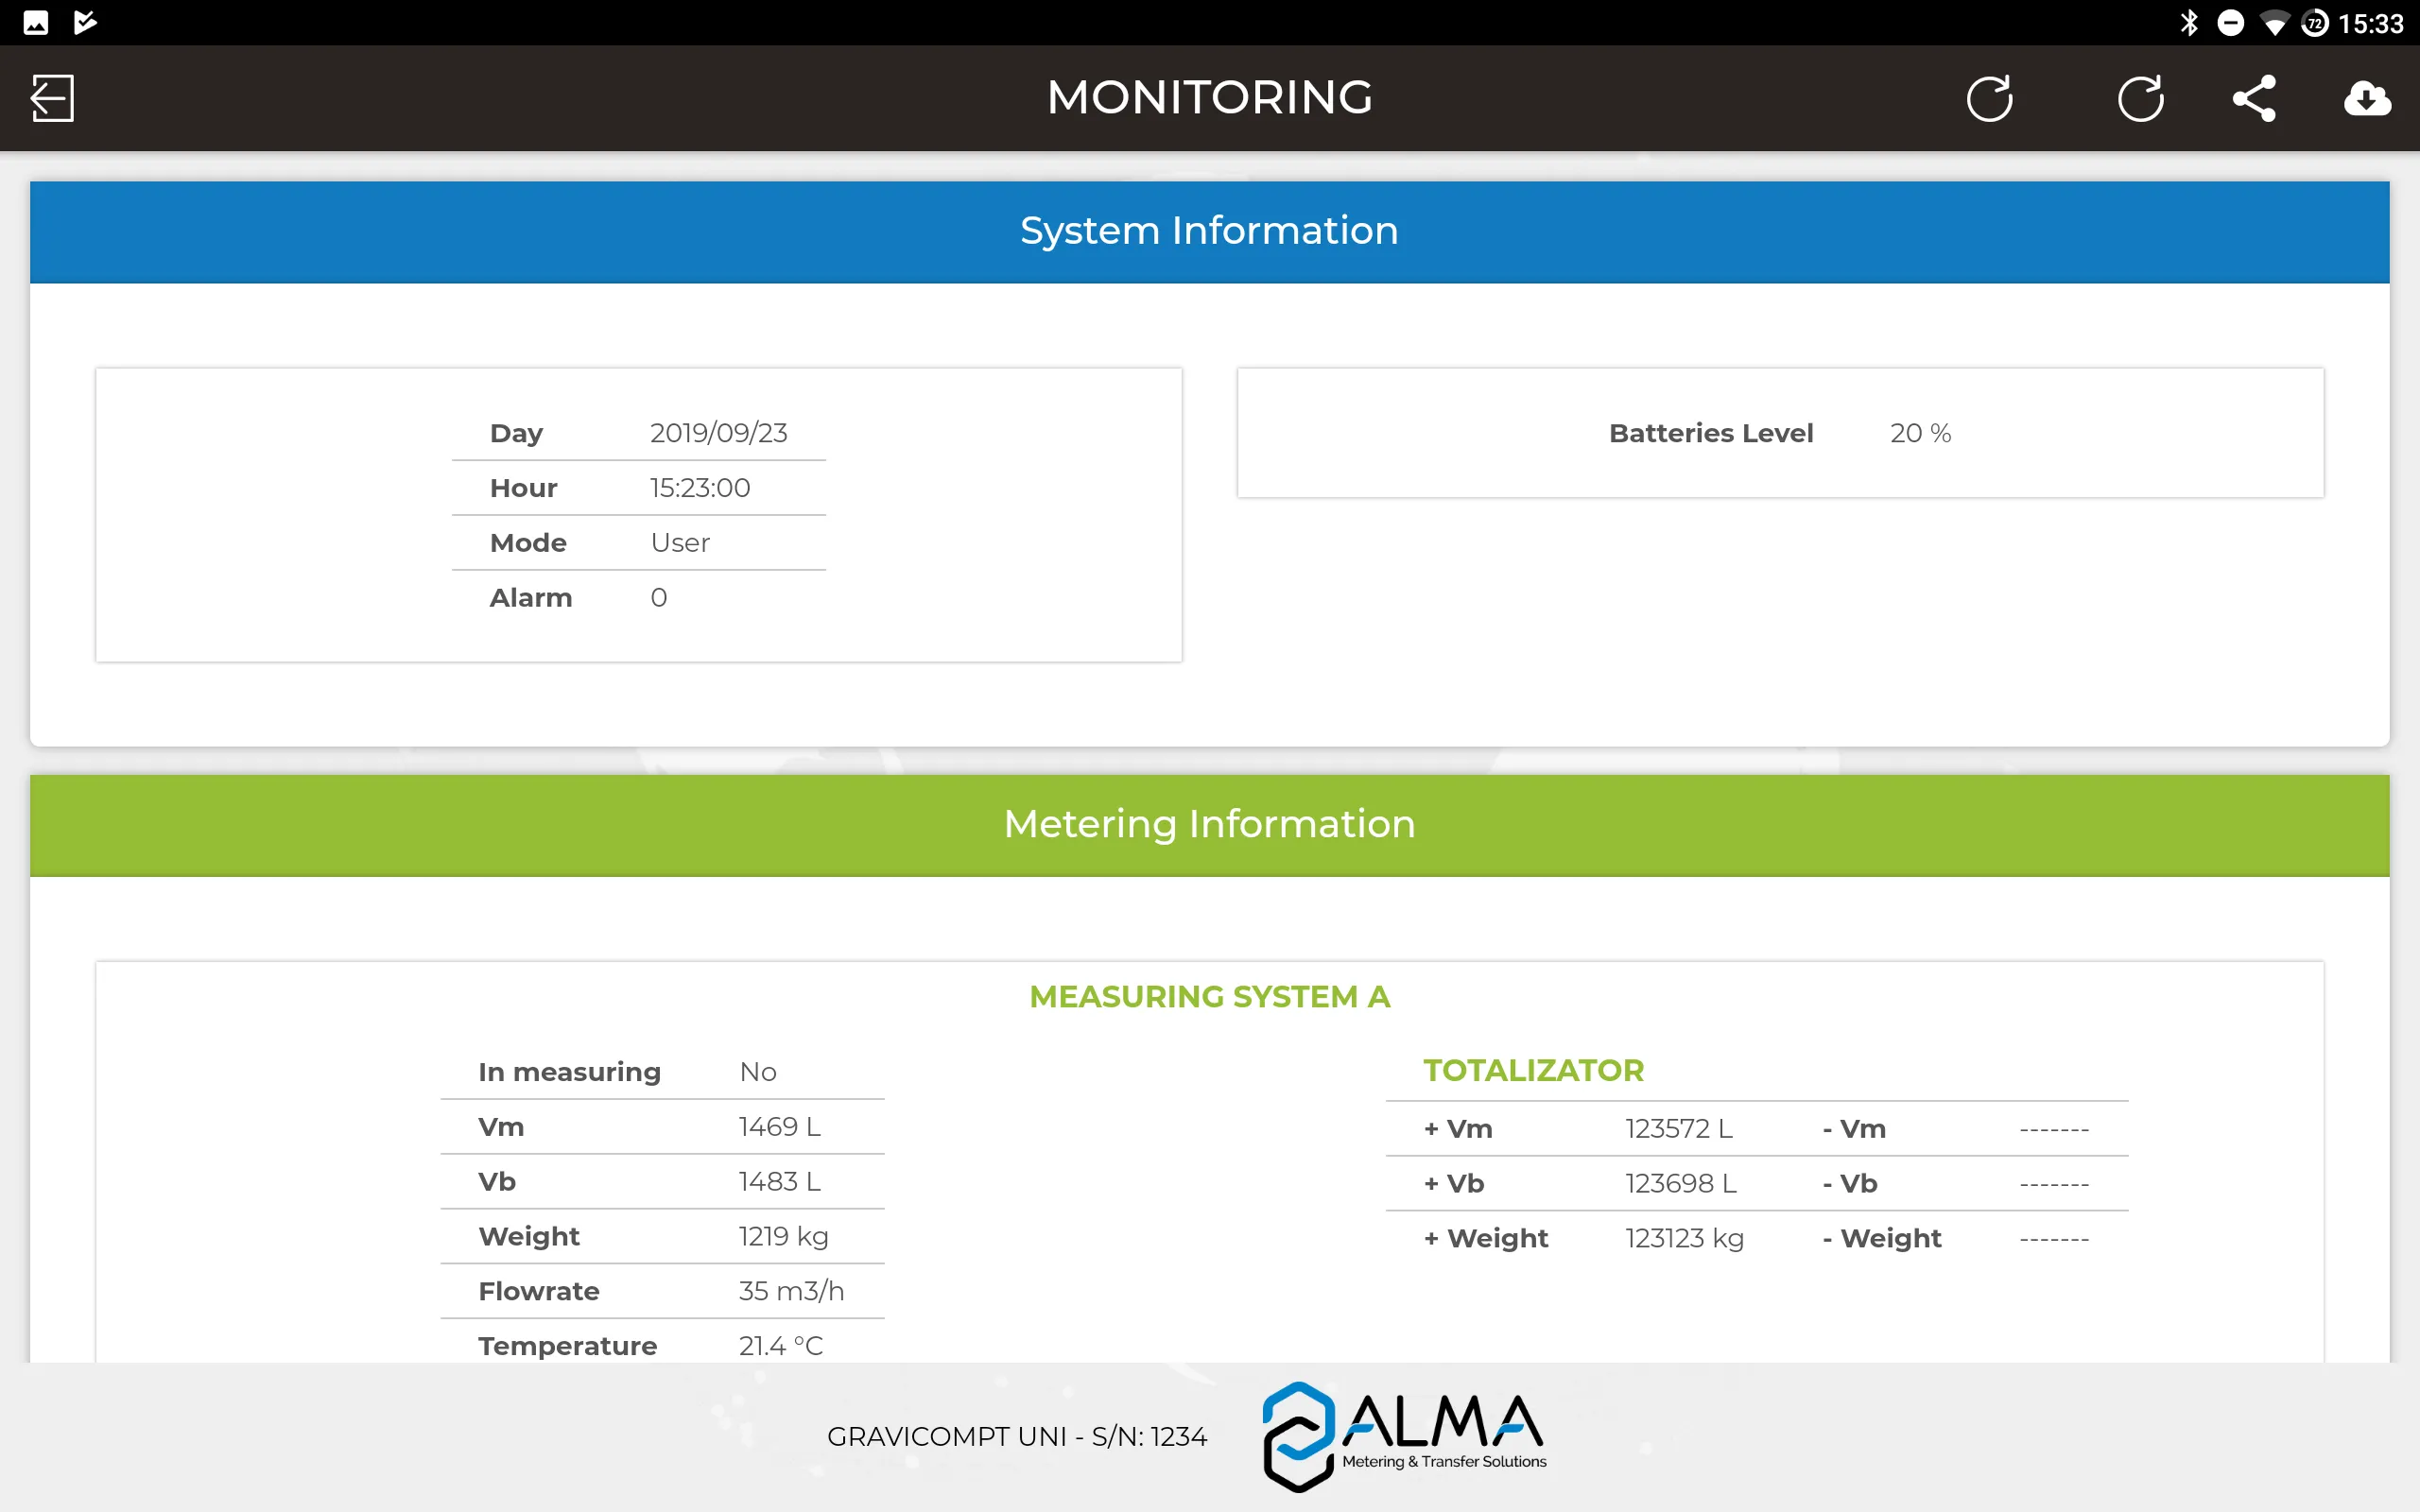Click the Flowrate label
The image size is (2420, 1512).
[539, 1291]
